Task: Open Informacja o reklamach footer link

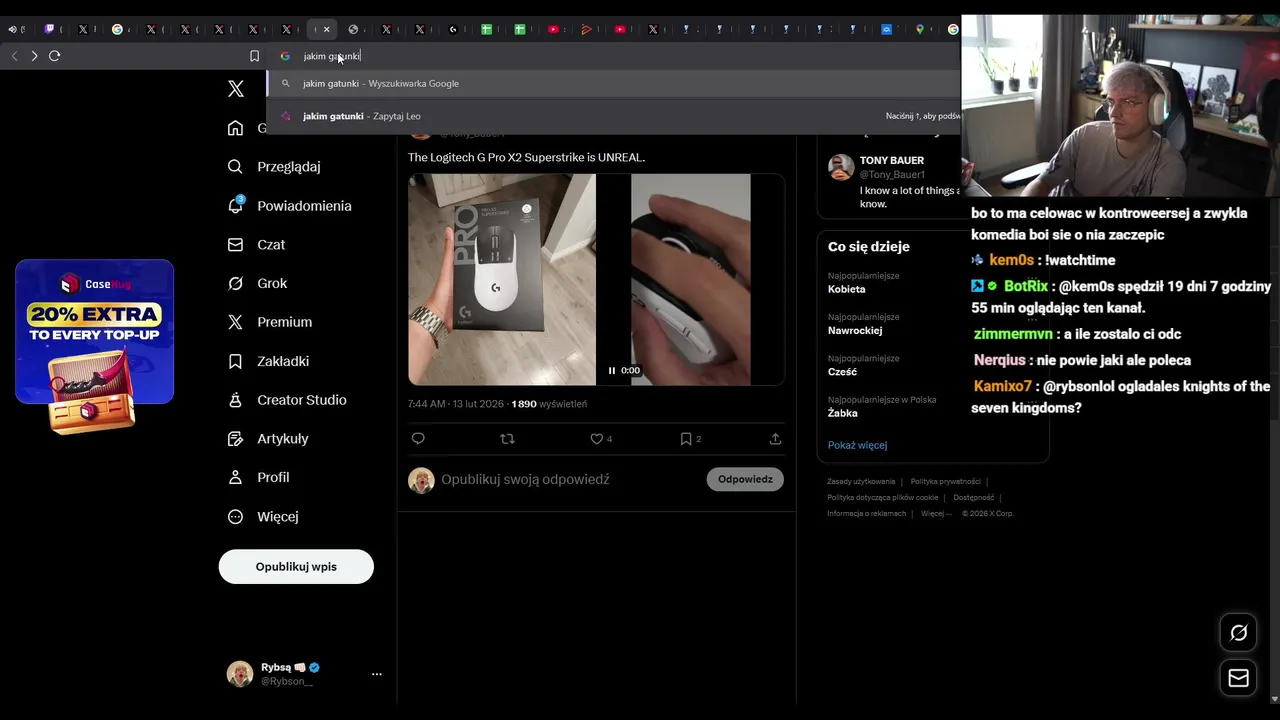Action: pyautogui.click(x=866, y=514)
